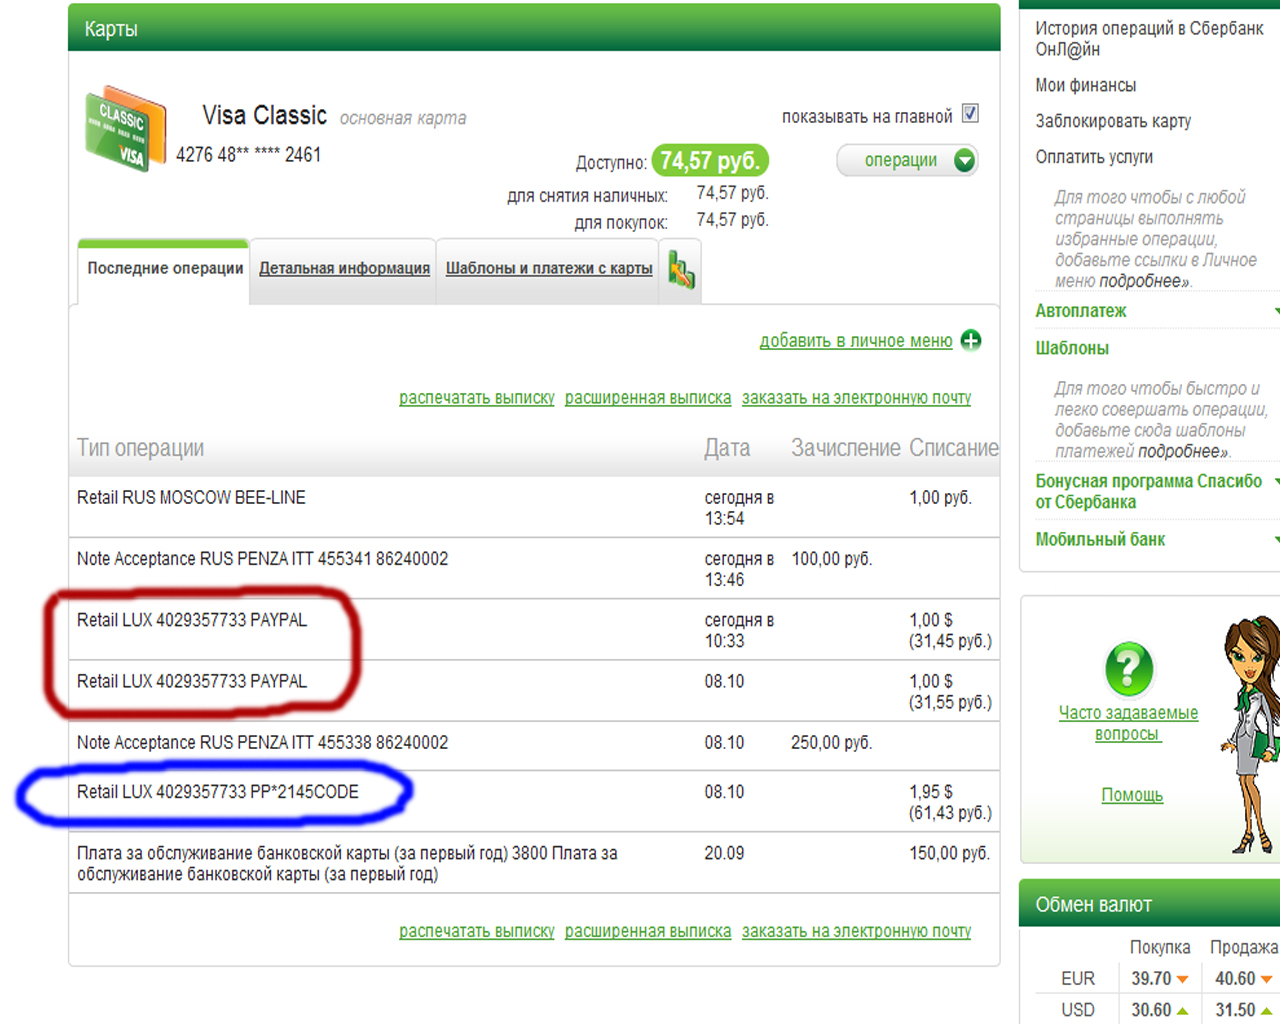Screen dimensions: 1280x1024
Task: Click the 'Тип операции' column header
Action: [x=140, y=448]
